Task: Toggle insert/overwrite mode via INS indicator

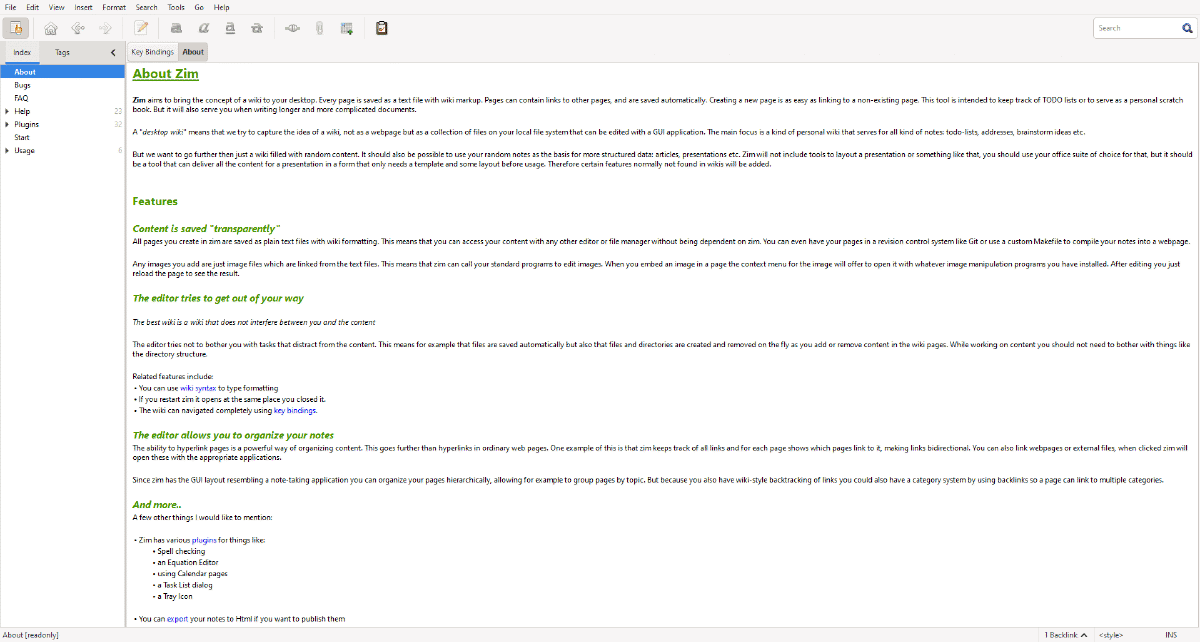Action: pyautogui.click(x=1171, y=634)
